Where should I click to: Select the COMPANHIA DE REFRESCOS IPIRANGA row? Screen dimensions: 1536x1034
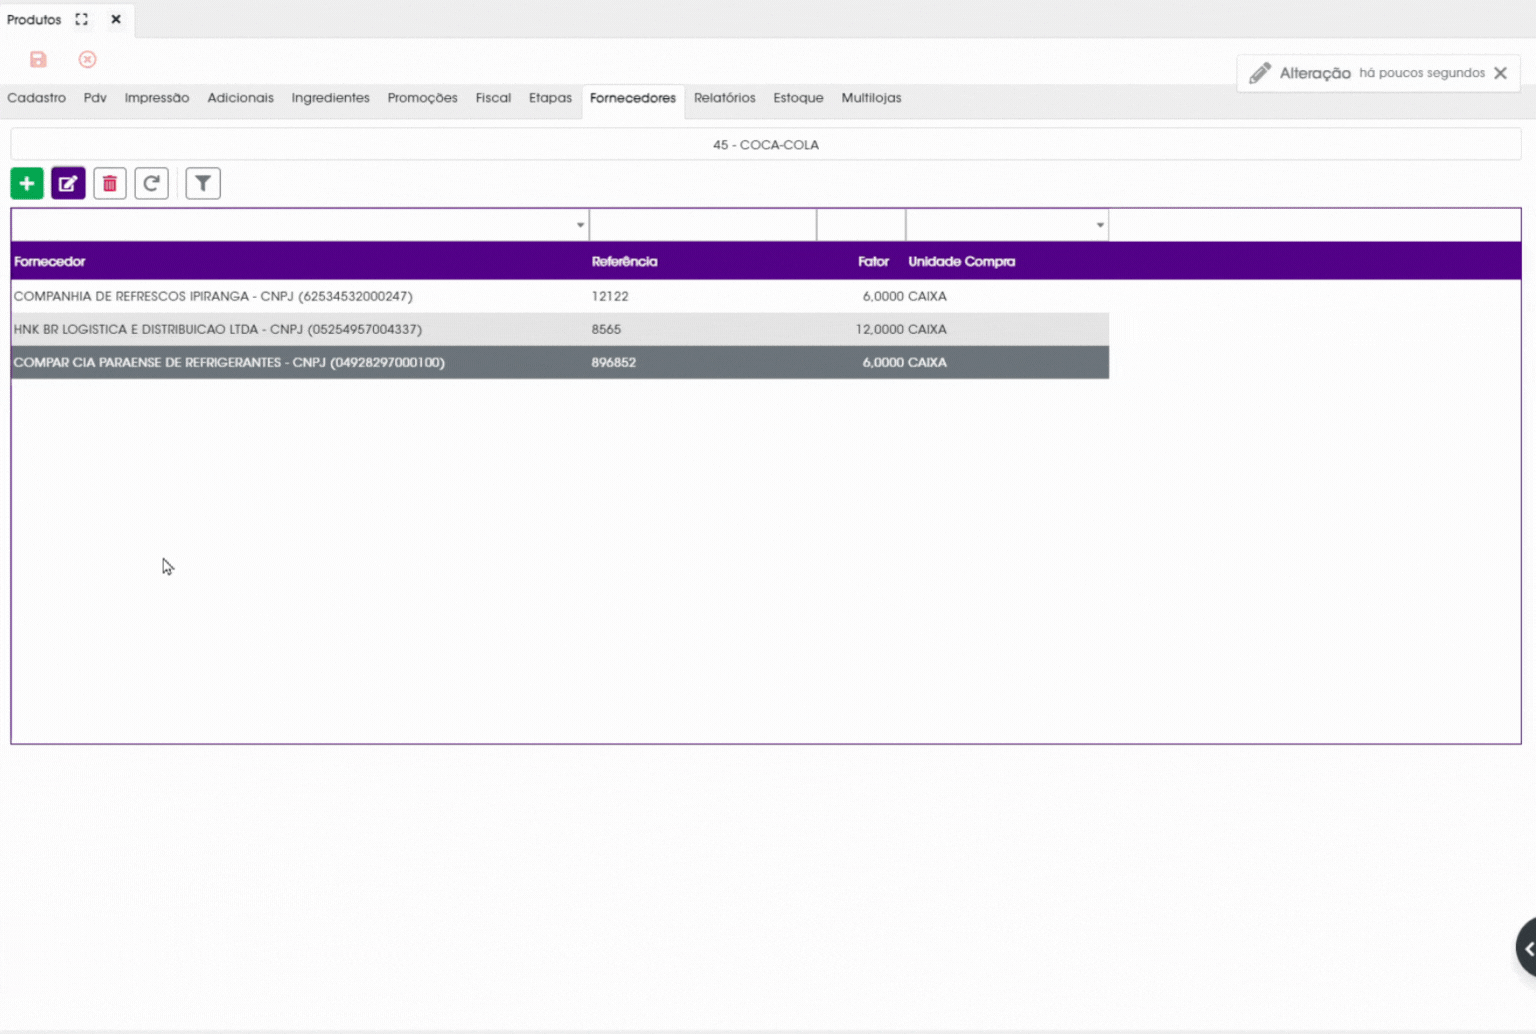pos(560,296)
